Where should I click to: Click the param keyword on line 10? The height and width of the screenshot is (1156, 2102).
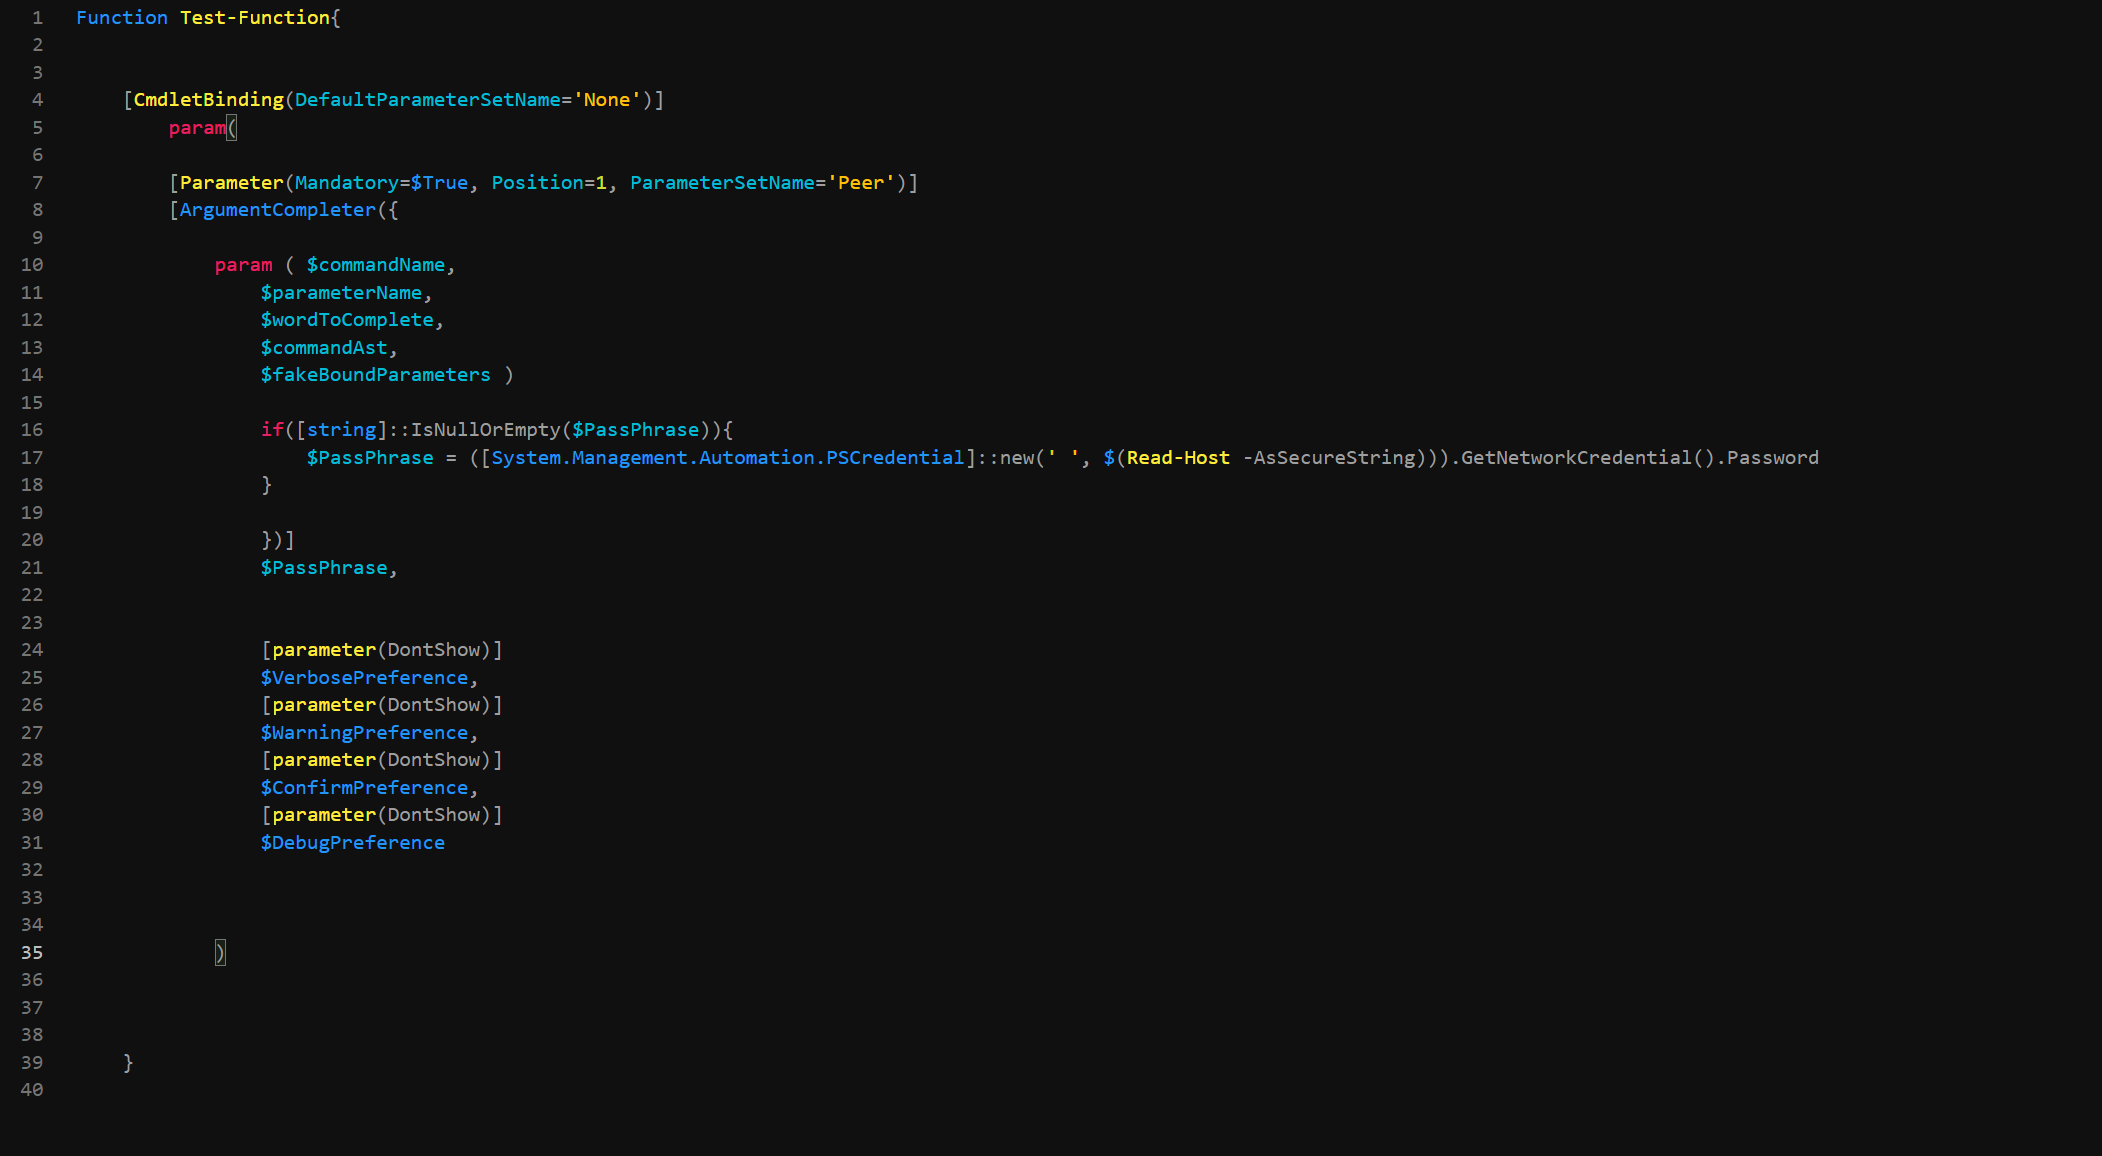coord(243,265)
